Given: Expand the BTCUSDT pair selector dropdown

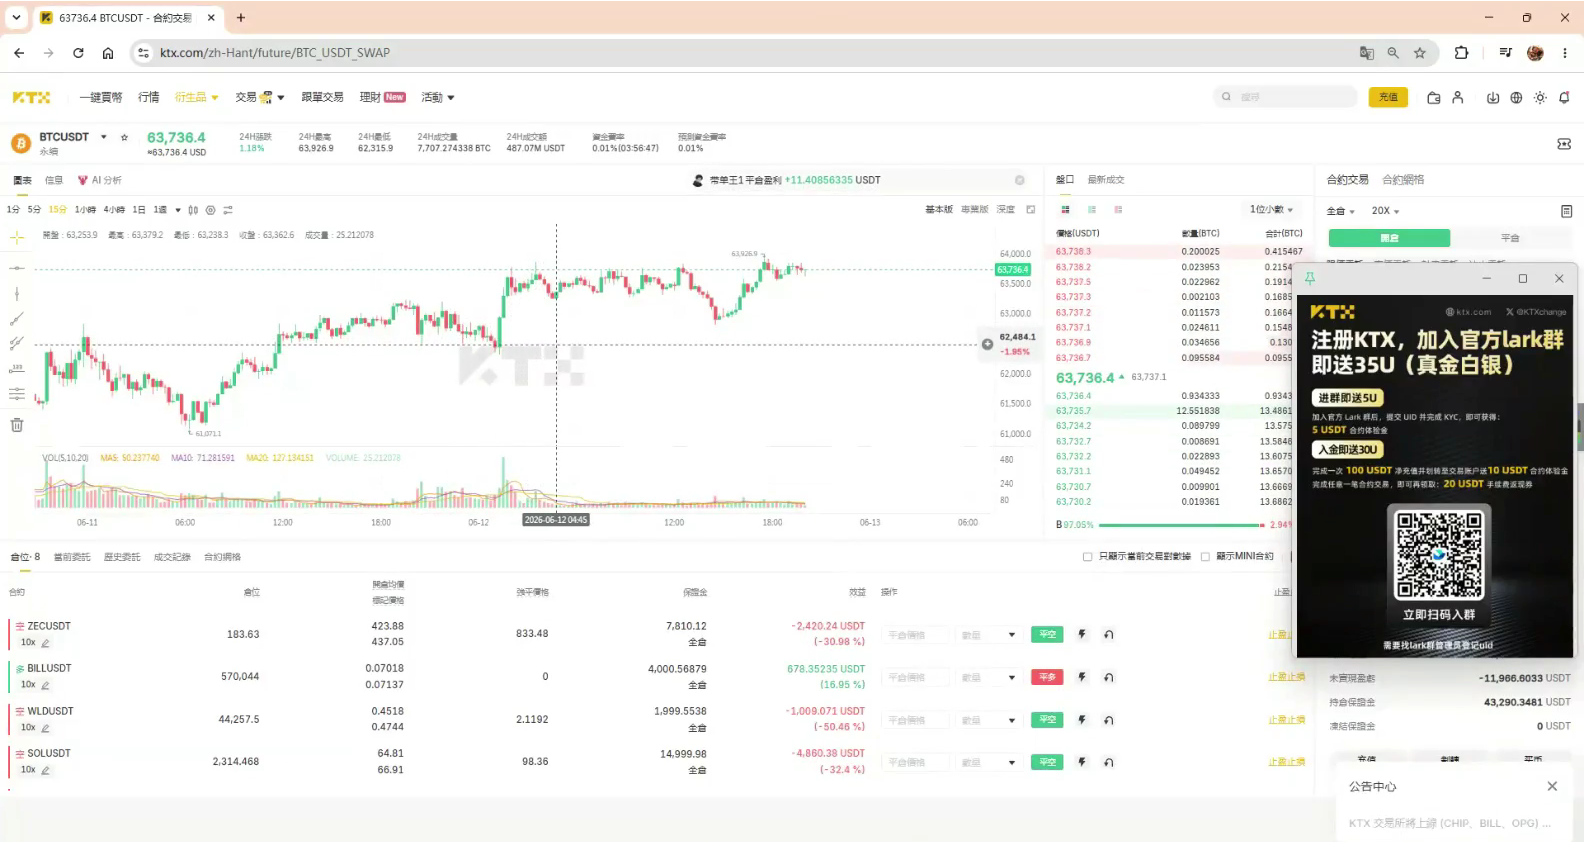Looking at the screenshot, I should tap(103, 137).
